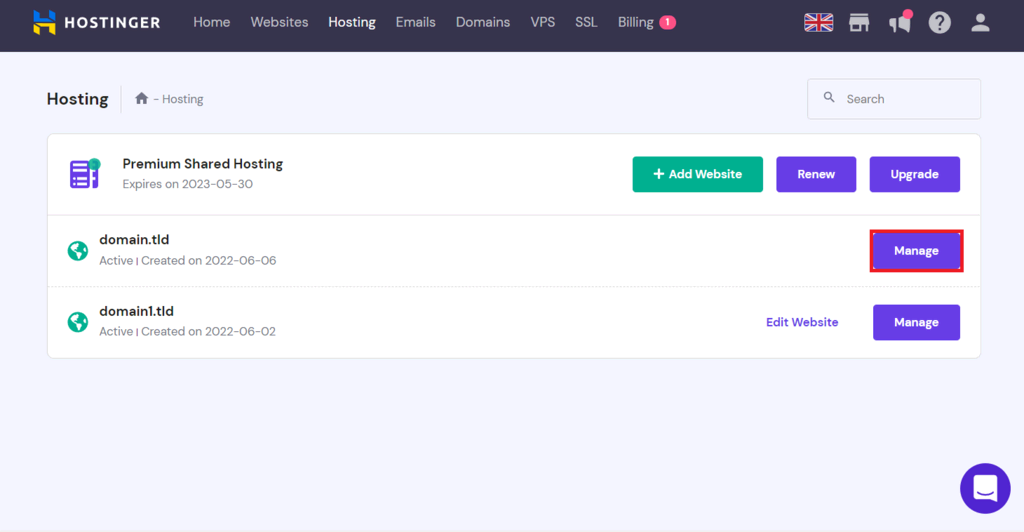Image resolution: width=1024 pixels, height=532 pixels.
Task: Open the live chat bubble
Action: coord(985,488)
